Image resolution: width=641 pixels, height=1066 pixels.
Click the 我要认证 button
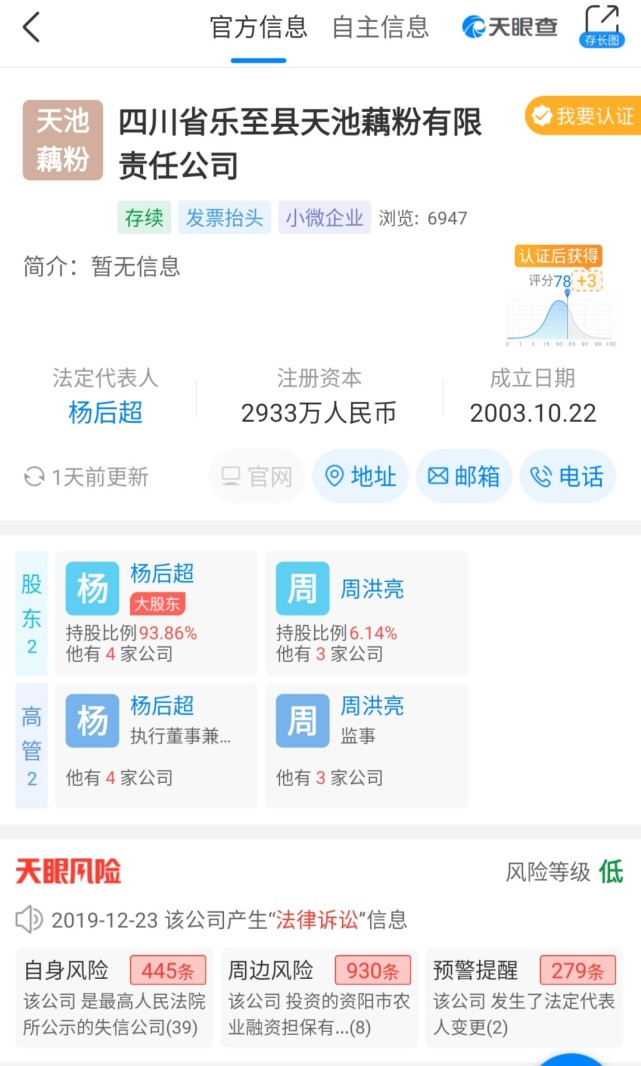tap(583, 116)
